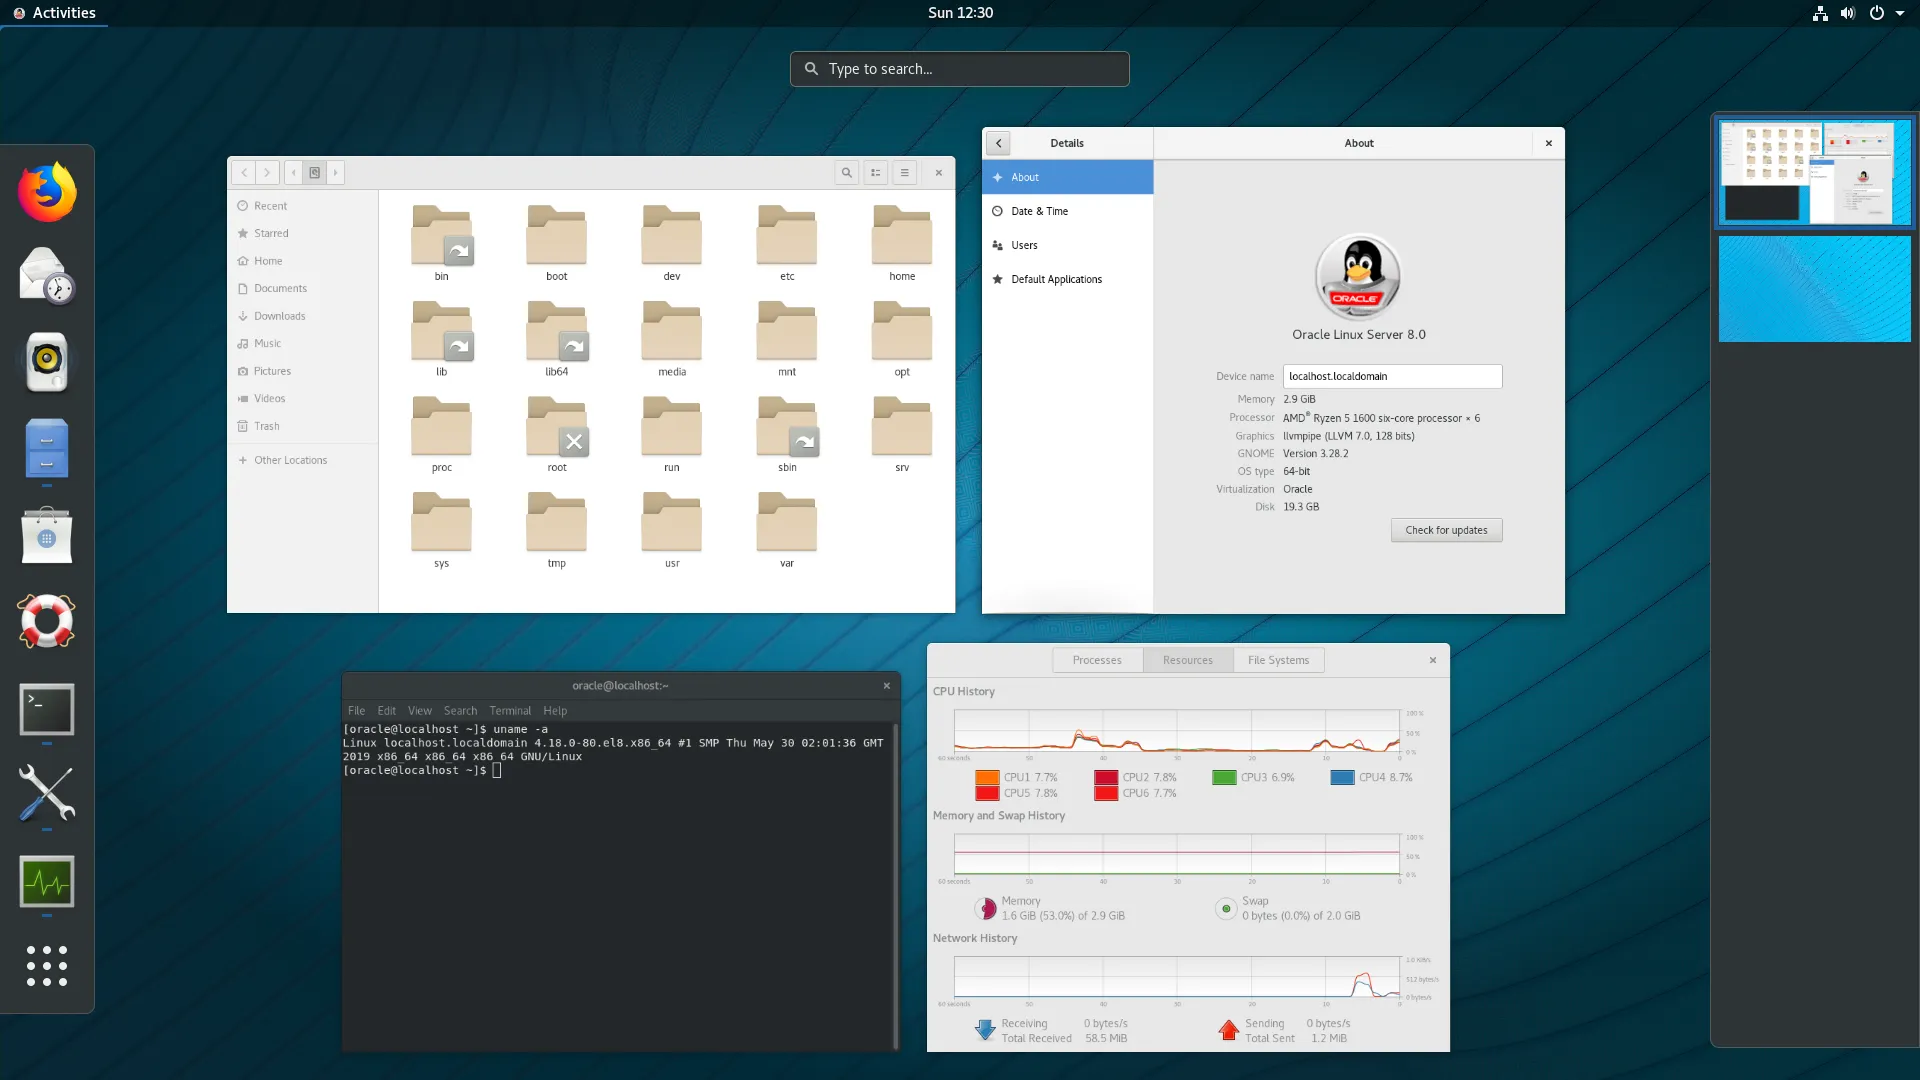
Task: Open the locked root folder
Action: pos(557,434)
